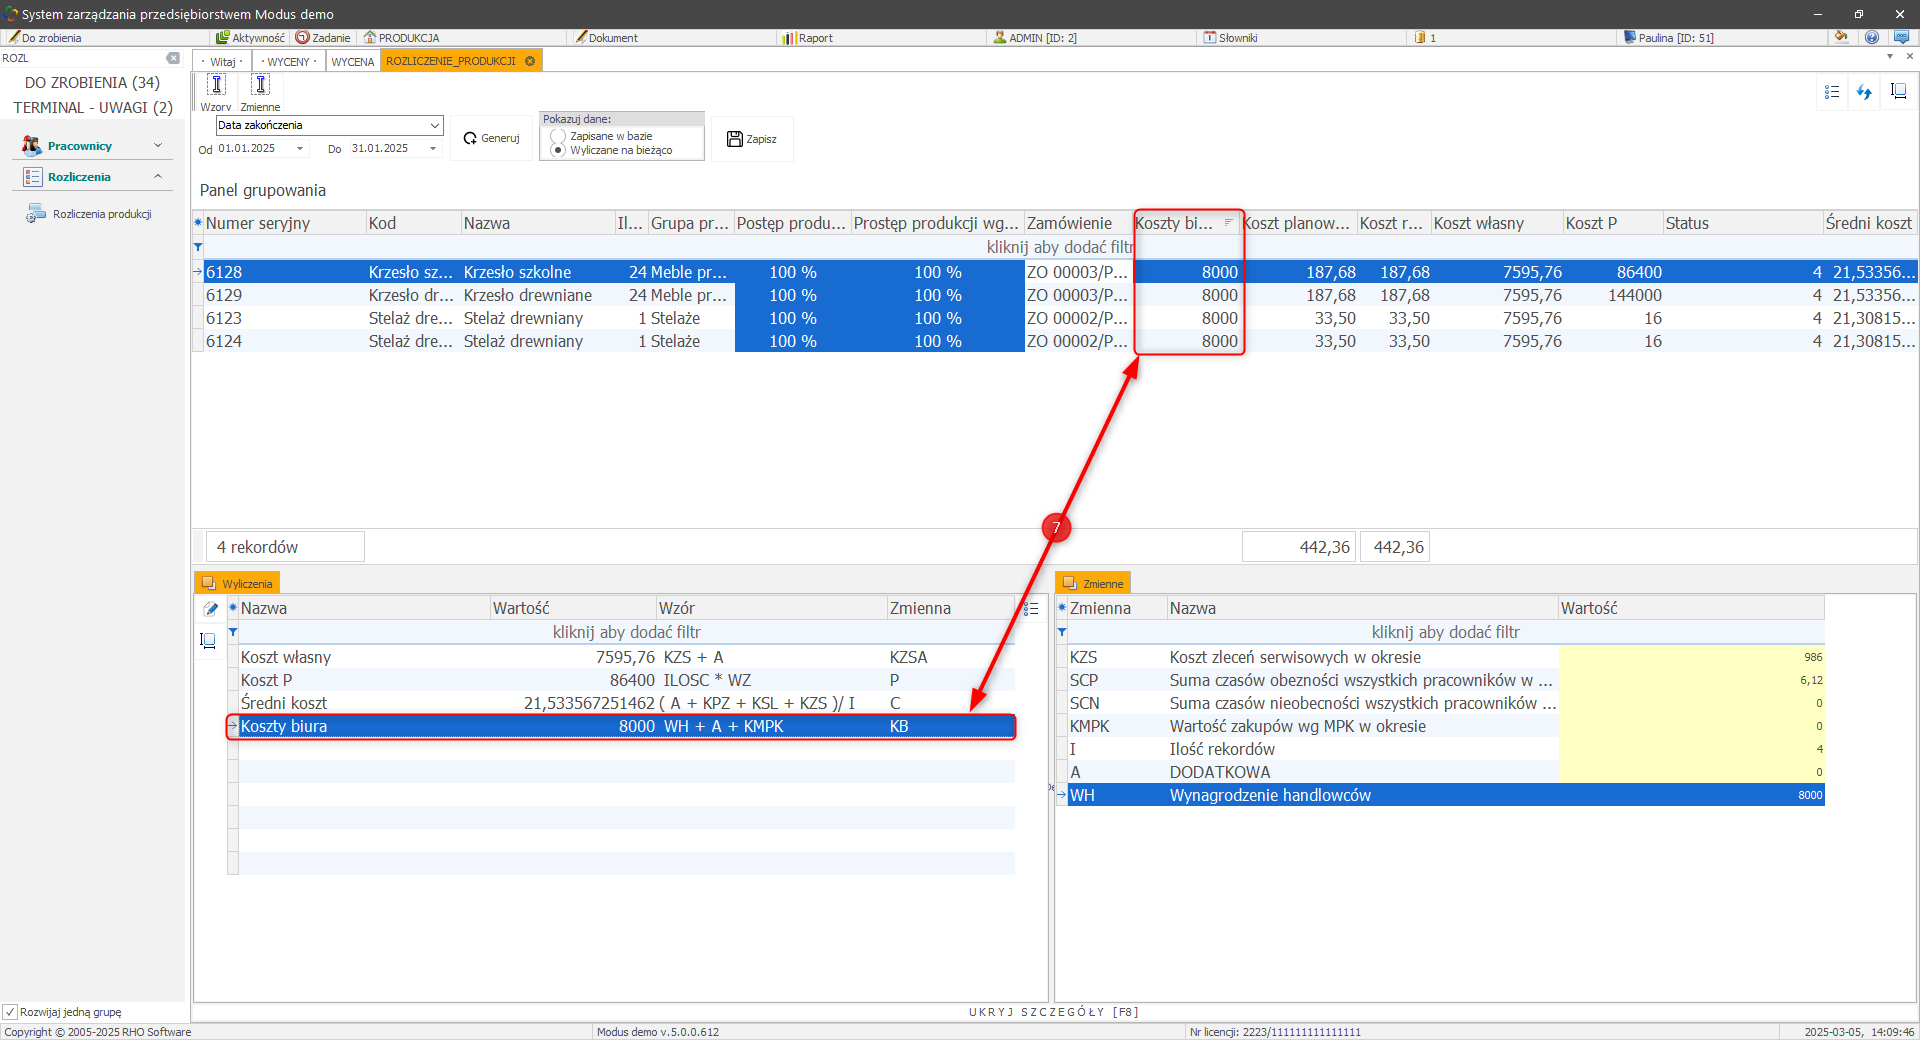
Task: Select 'Zapisane w bazie' radio option
Action: tap(558, 136)
